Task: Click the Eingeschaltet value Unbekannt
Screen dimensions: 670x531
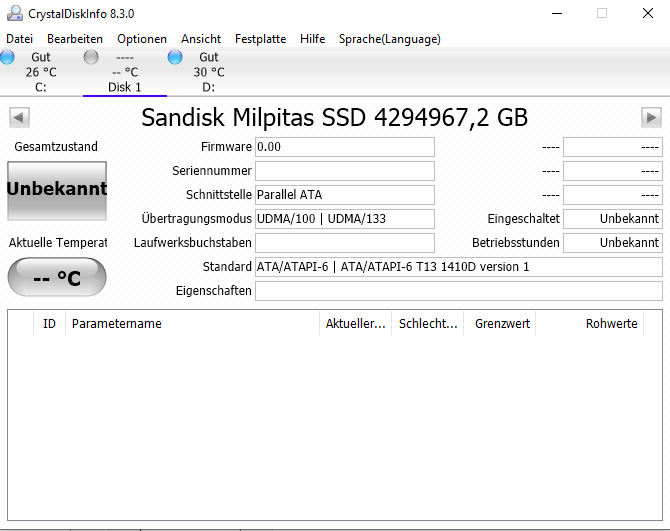Action: 613,219
